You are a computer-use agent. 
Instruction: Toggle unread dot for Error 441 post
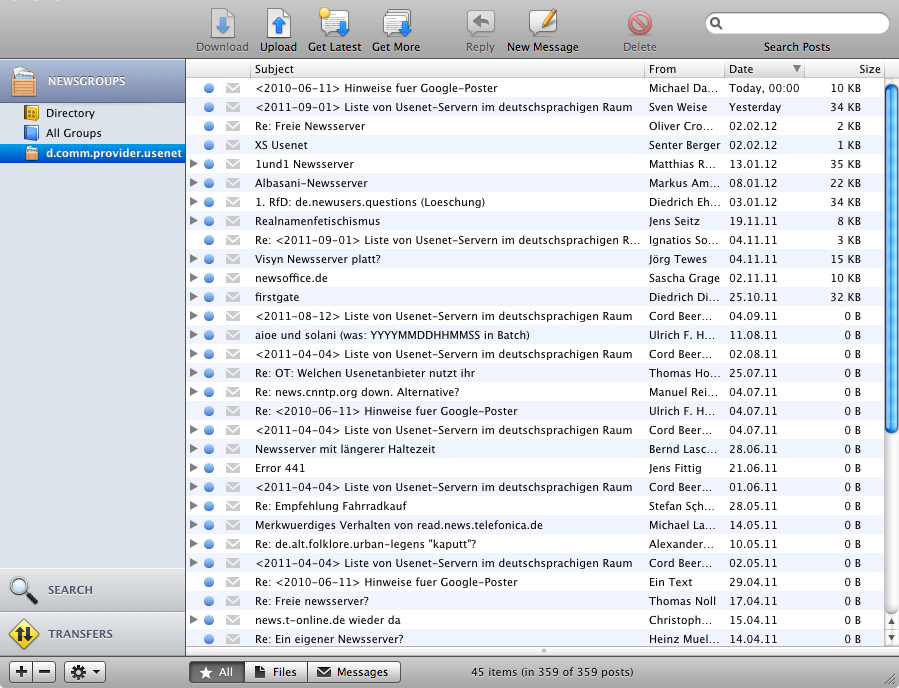pos(209,468)
